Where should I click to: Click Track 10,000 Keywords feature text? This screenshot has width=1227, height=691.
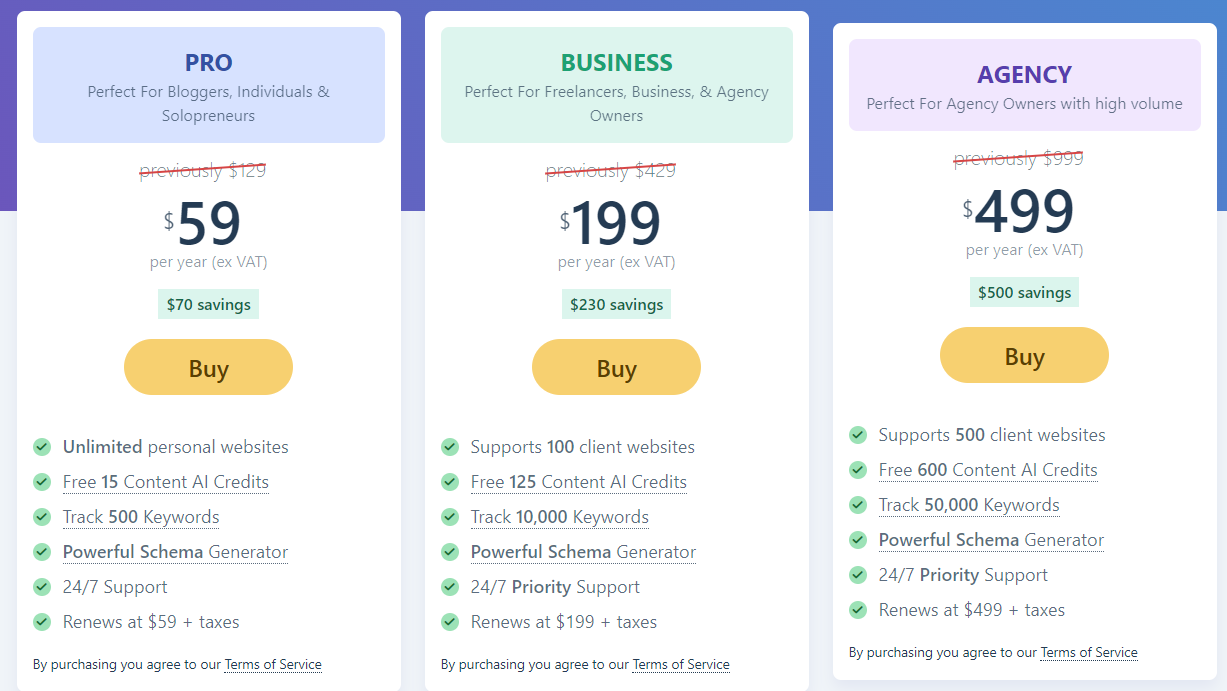pos(560,517)
